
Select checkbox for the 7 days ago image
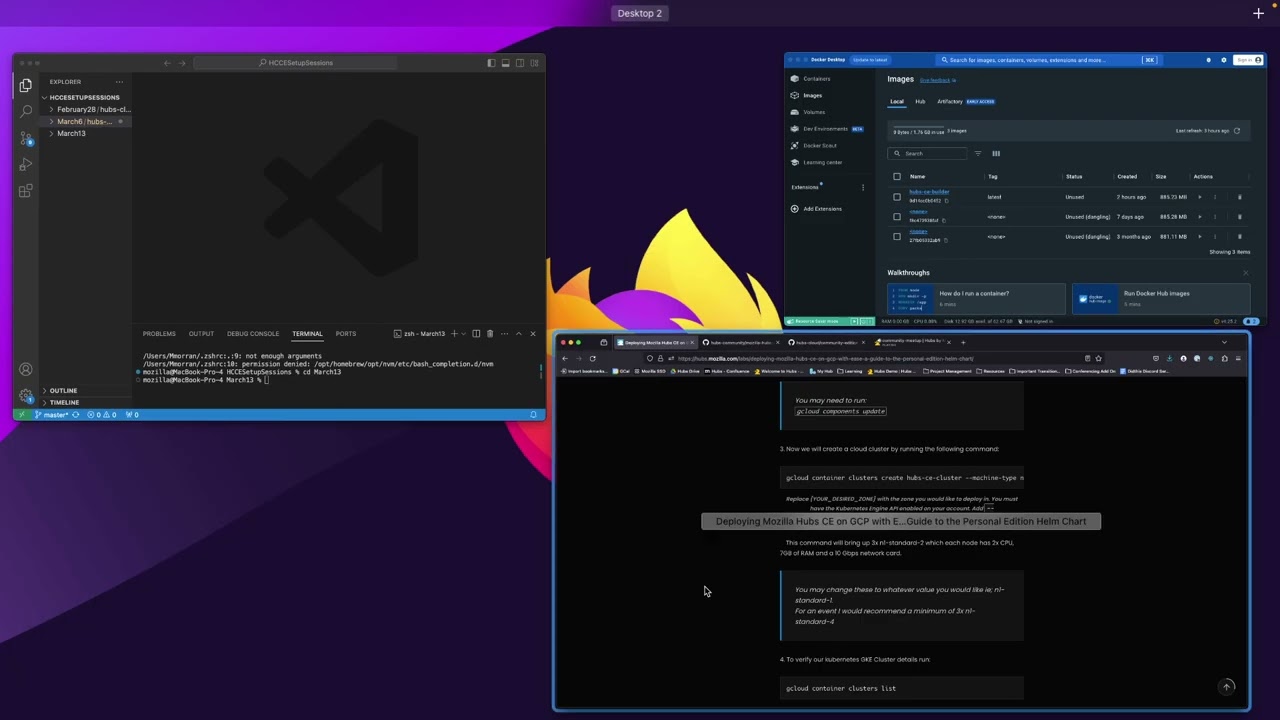[897, 216]
